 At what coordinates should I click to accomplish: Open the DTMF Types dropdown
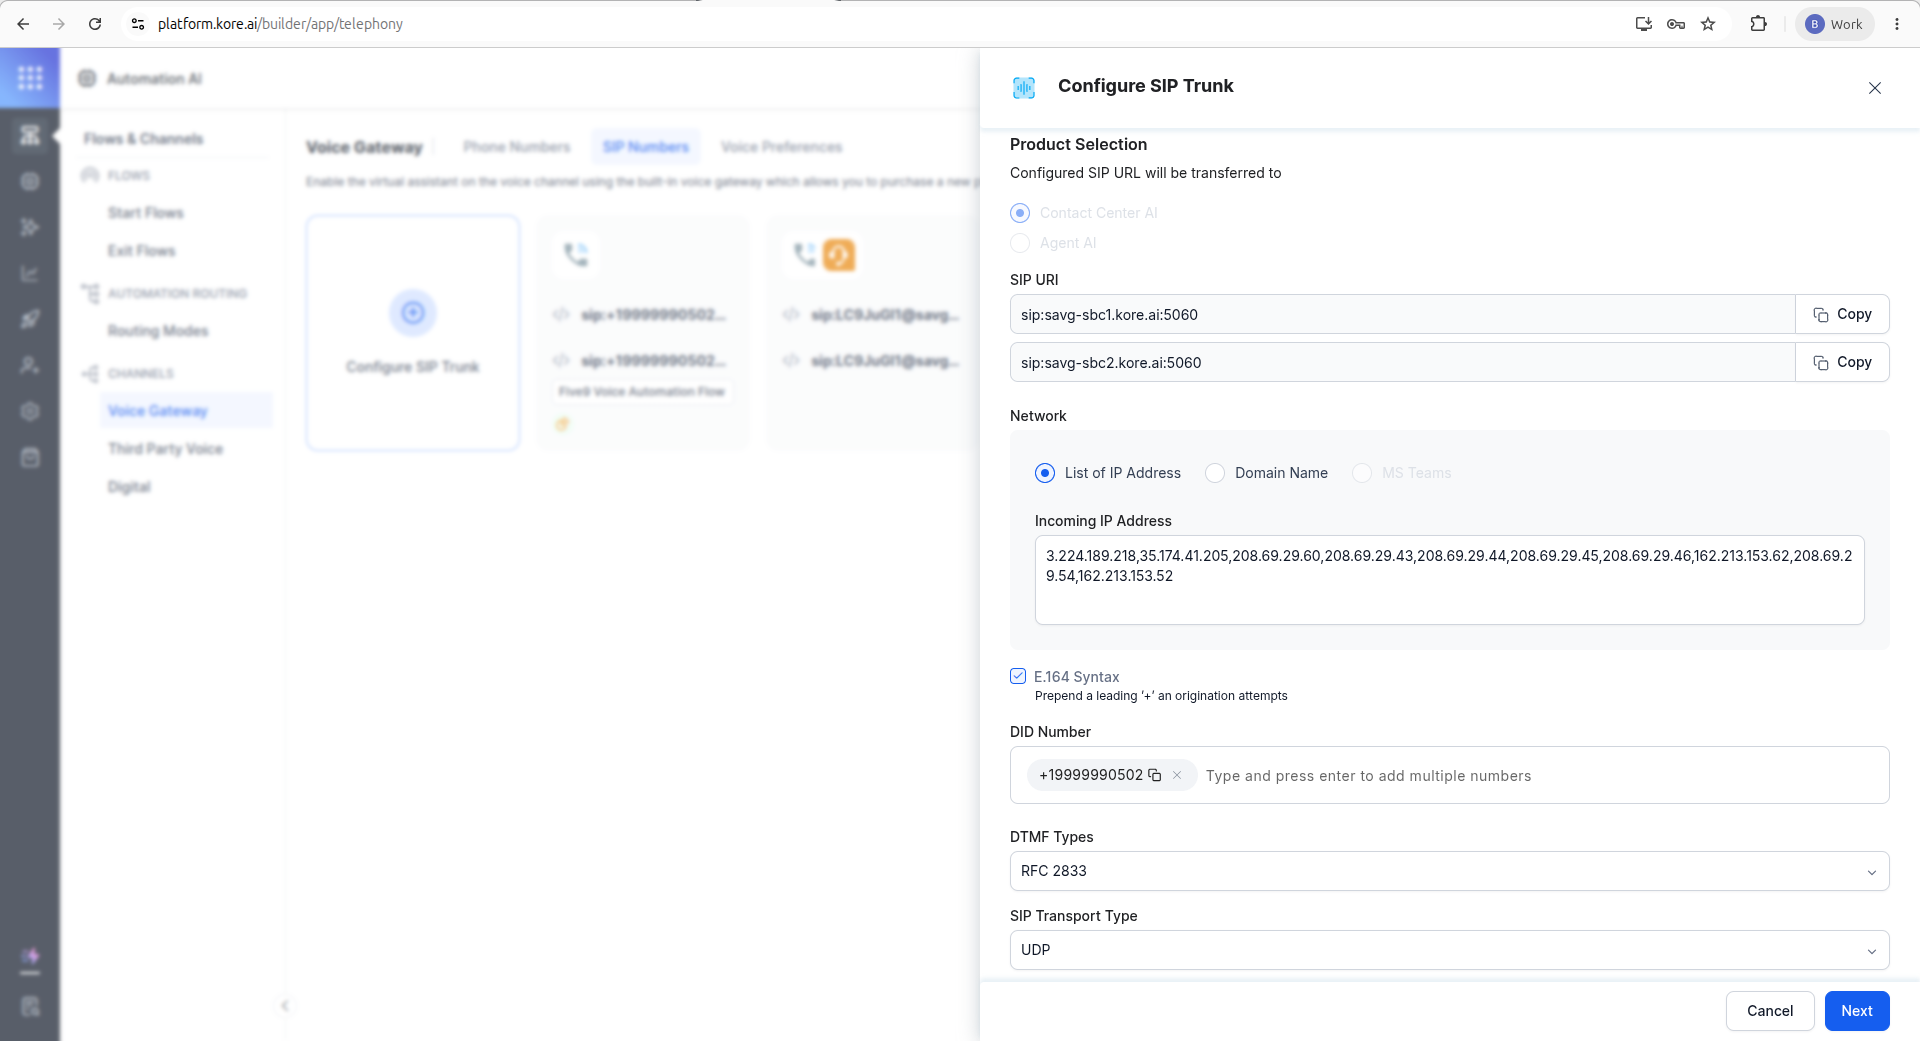click(x=1449, y=871)
